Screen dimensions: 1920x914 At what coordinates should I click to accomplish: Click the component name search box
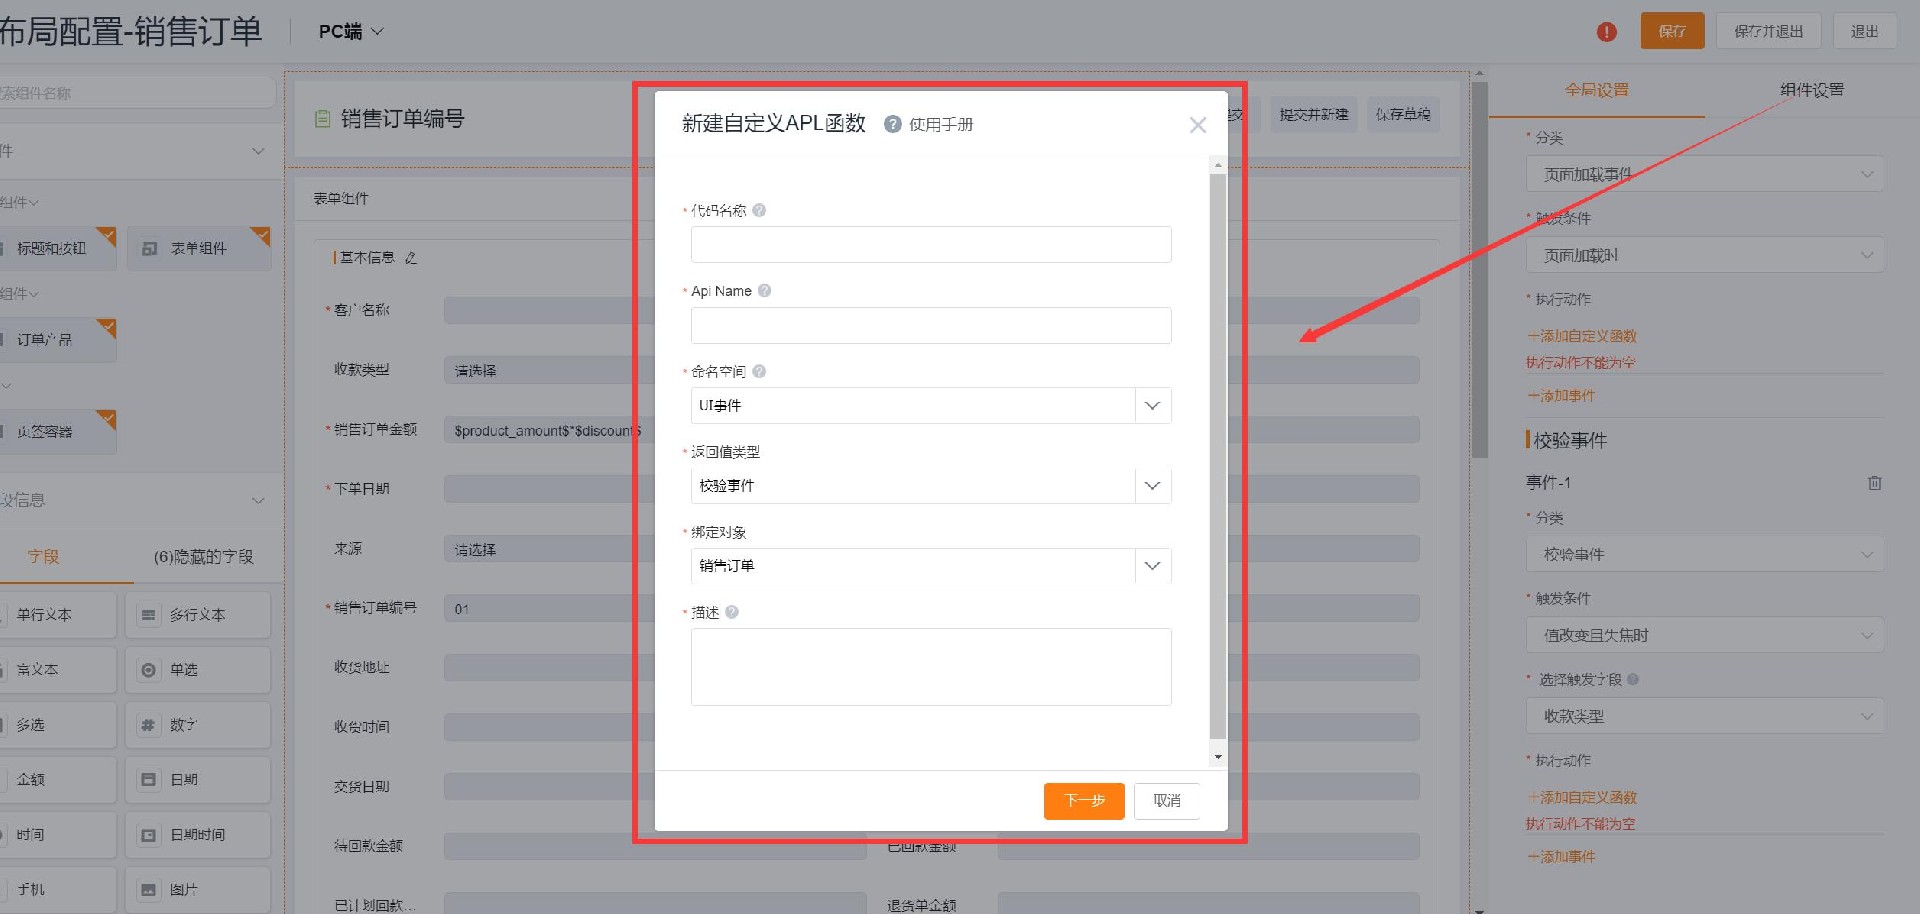point(136,93)
